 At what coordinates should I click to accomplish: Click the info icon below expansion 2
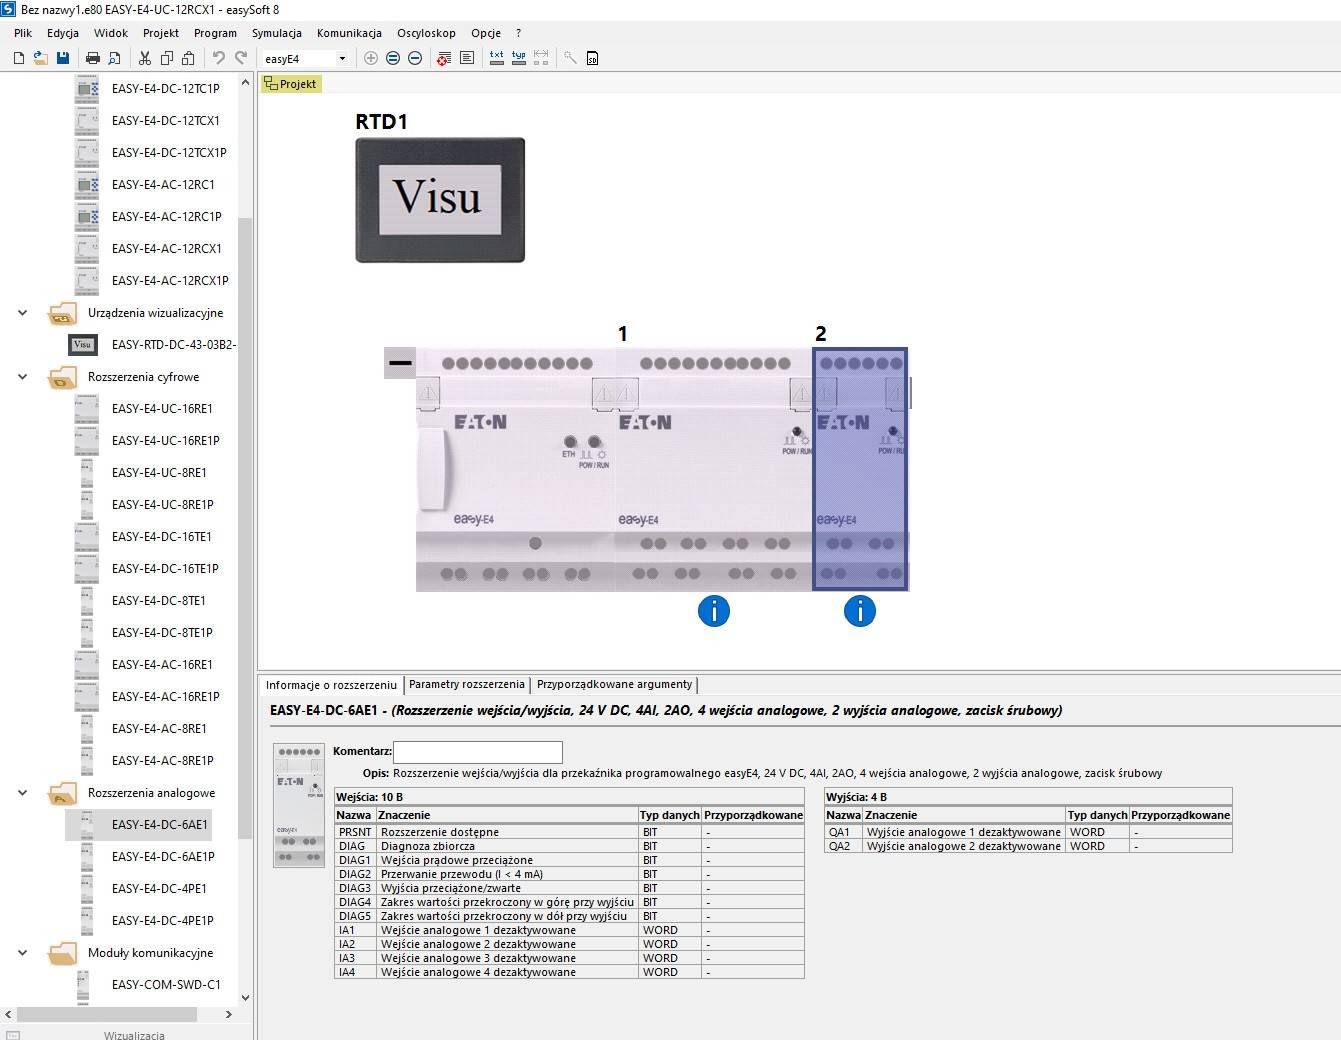pos(860,611)
